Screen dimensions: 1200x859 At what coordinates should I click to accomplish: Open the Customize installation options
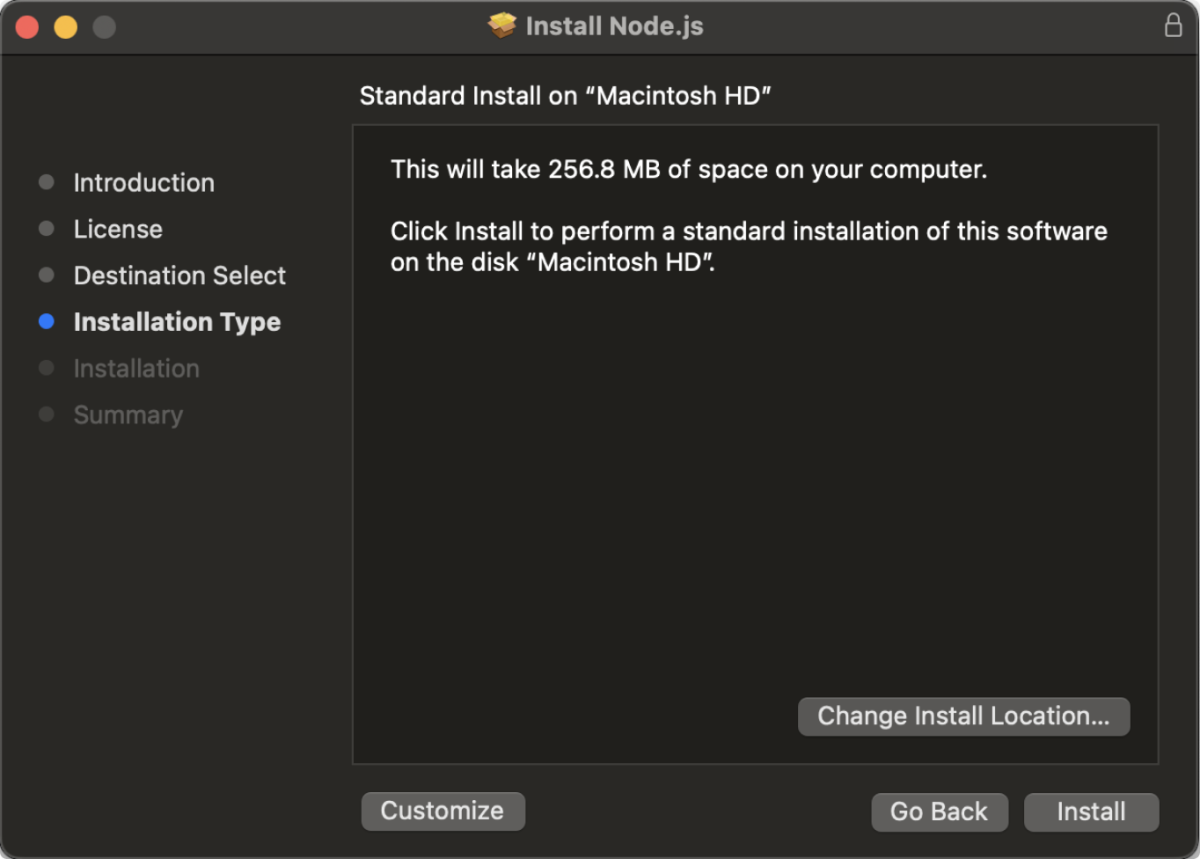pos(442,811)
